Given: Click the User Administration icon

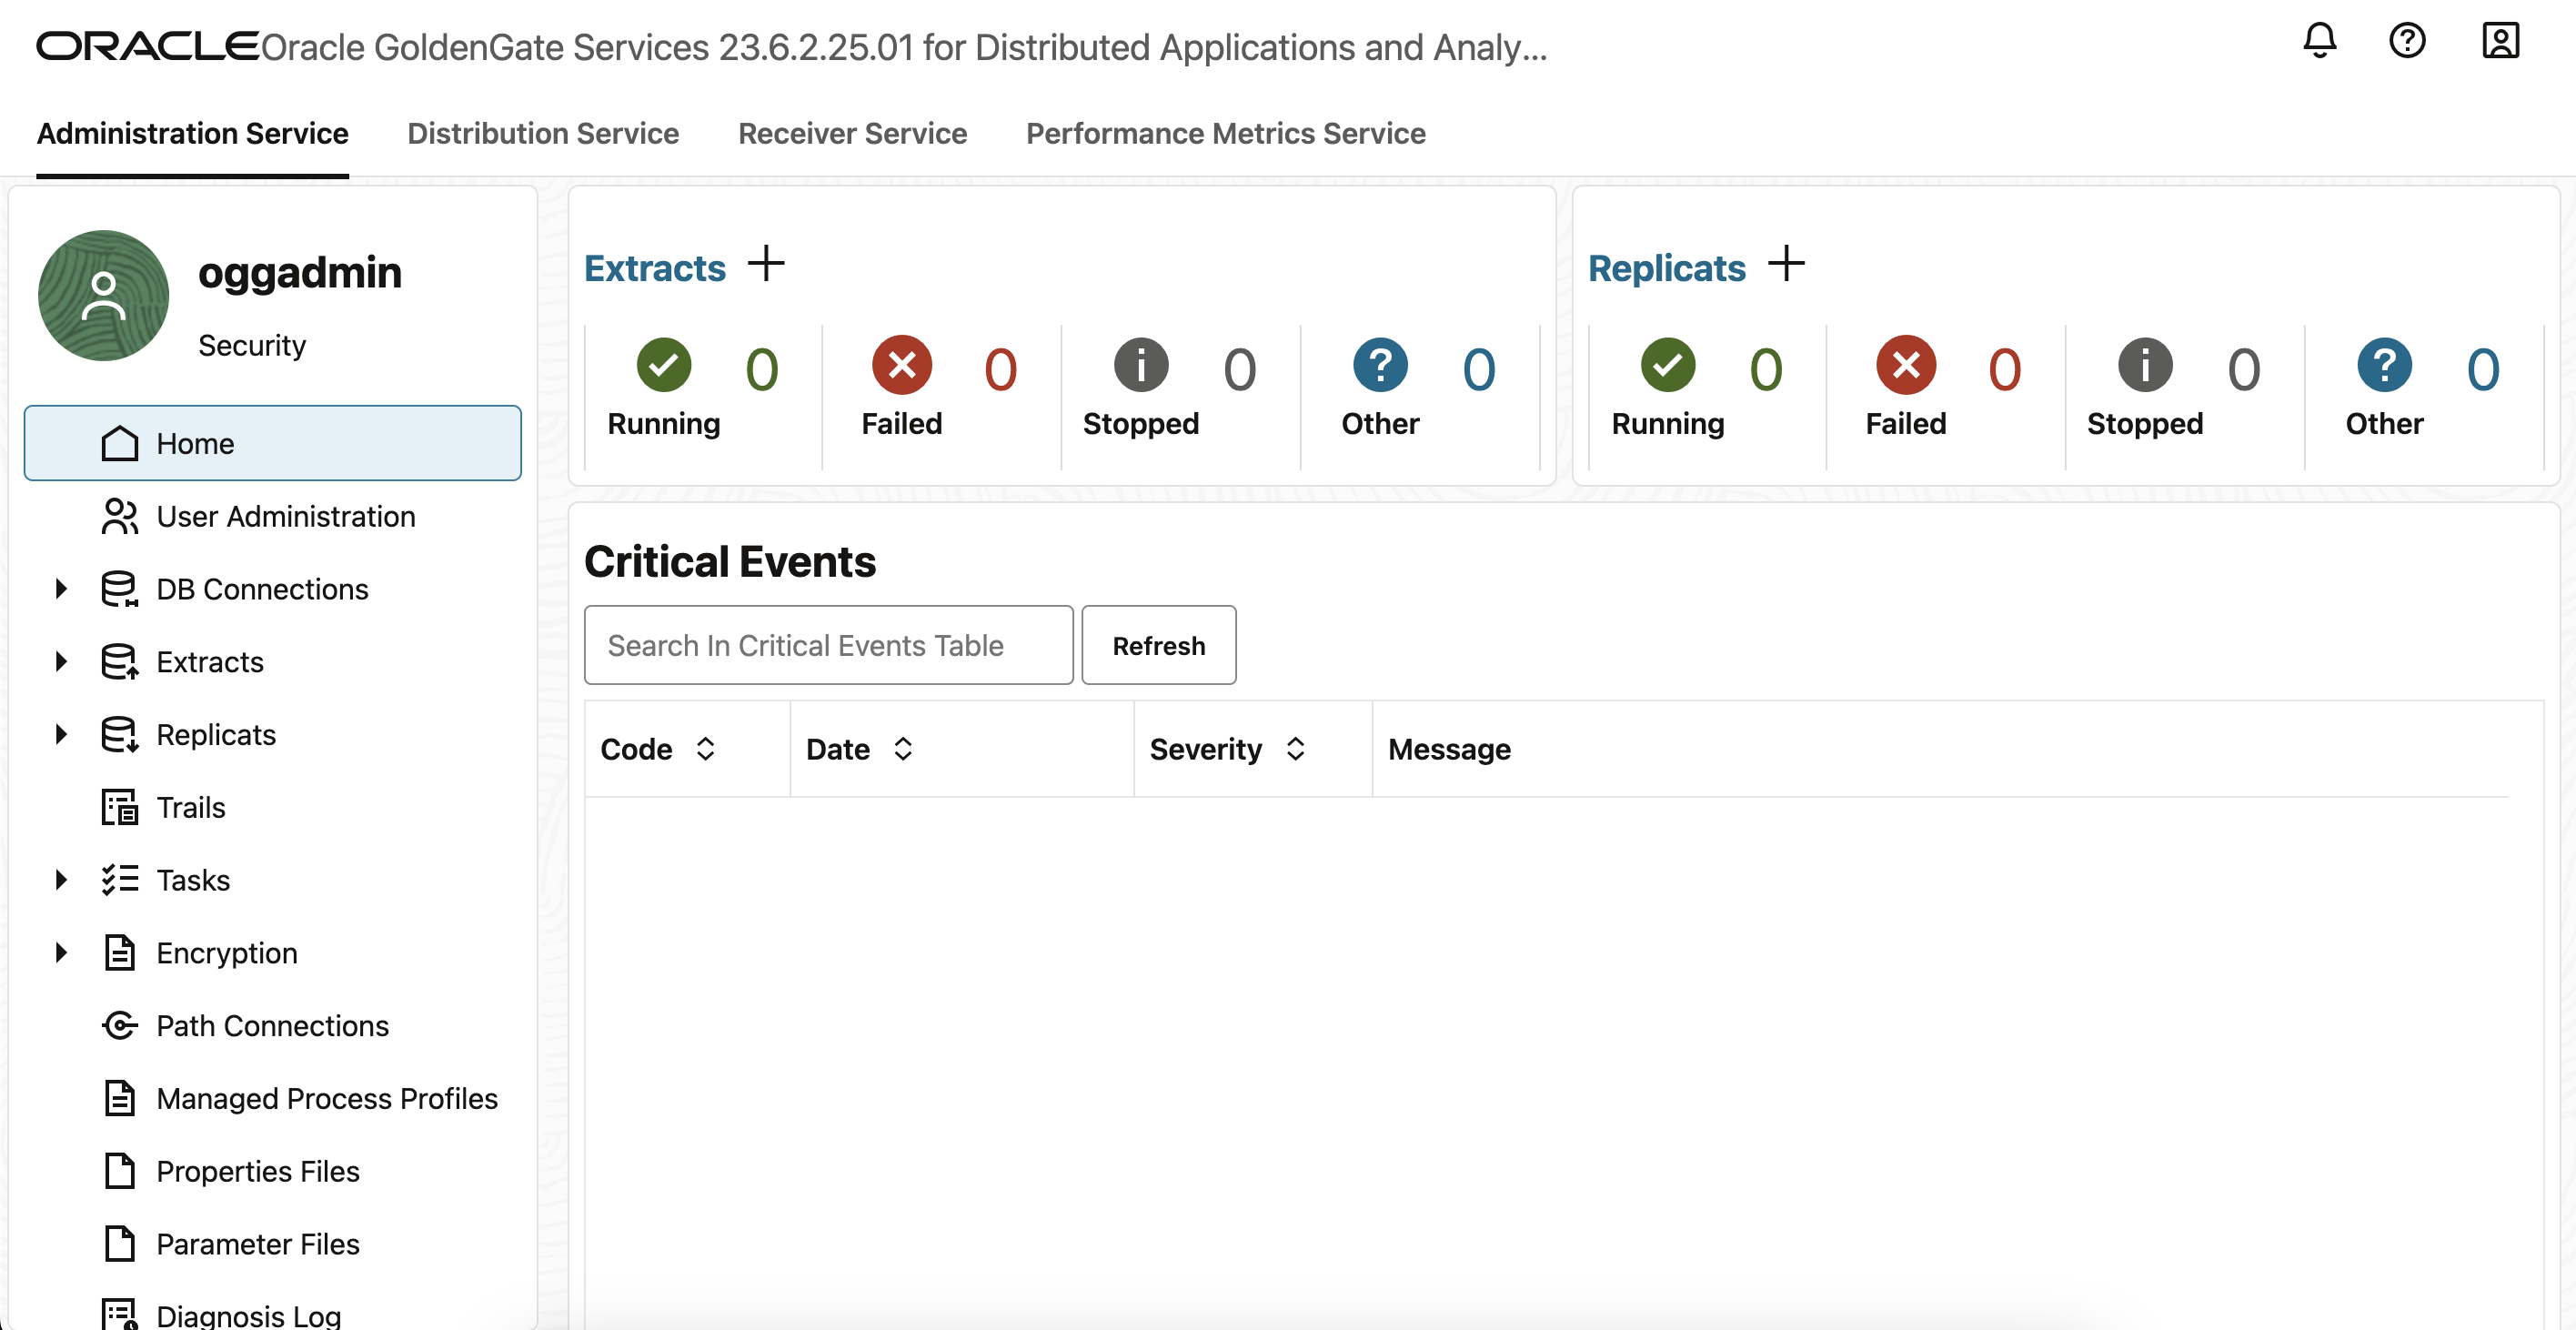Looking at the screenshot, I should (x=119, y=517).
